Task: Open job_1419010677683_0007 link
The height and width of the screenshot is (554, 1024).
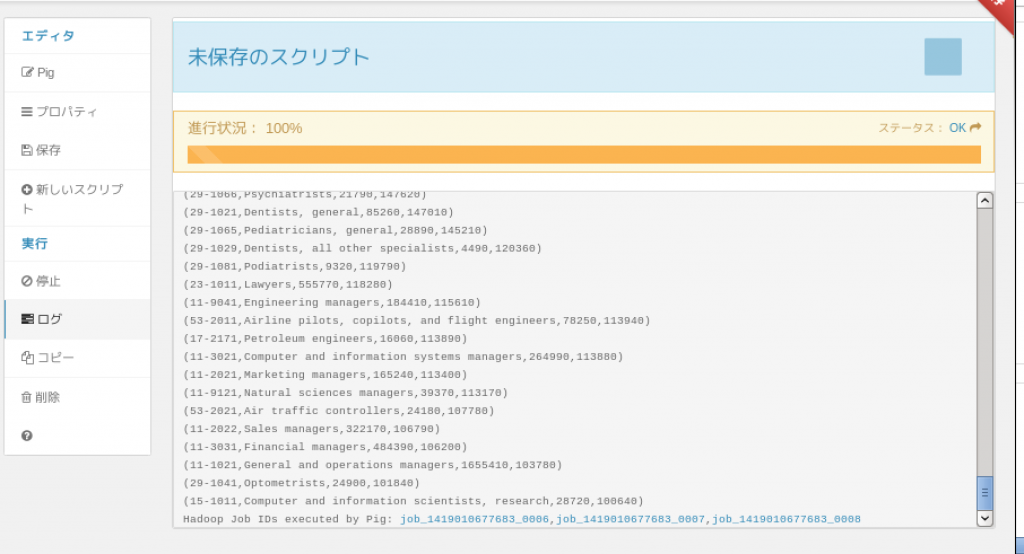Action: (631, 519)
